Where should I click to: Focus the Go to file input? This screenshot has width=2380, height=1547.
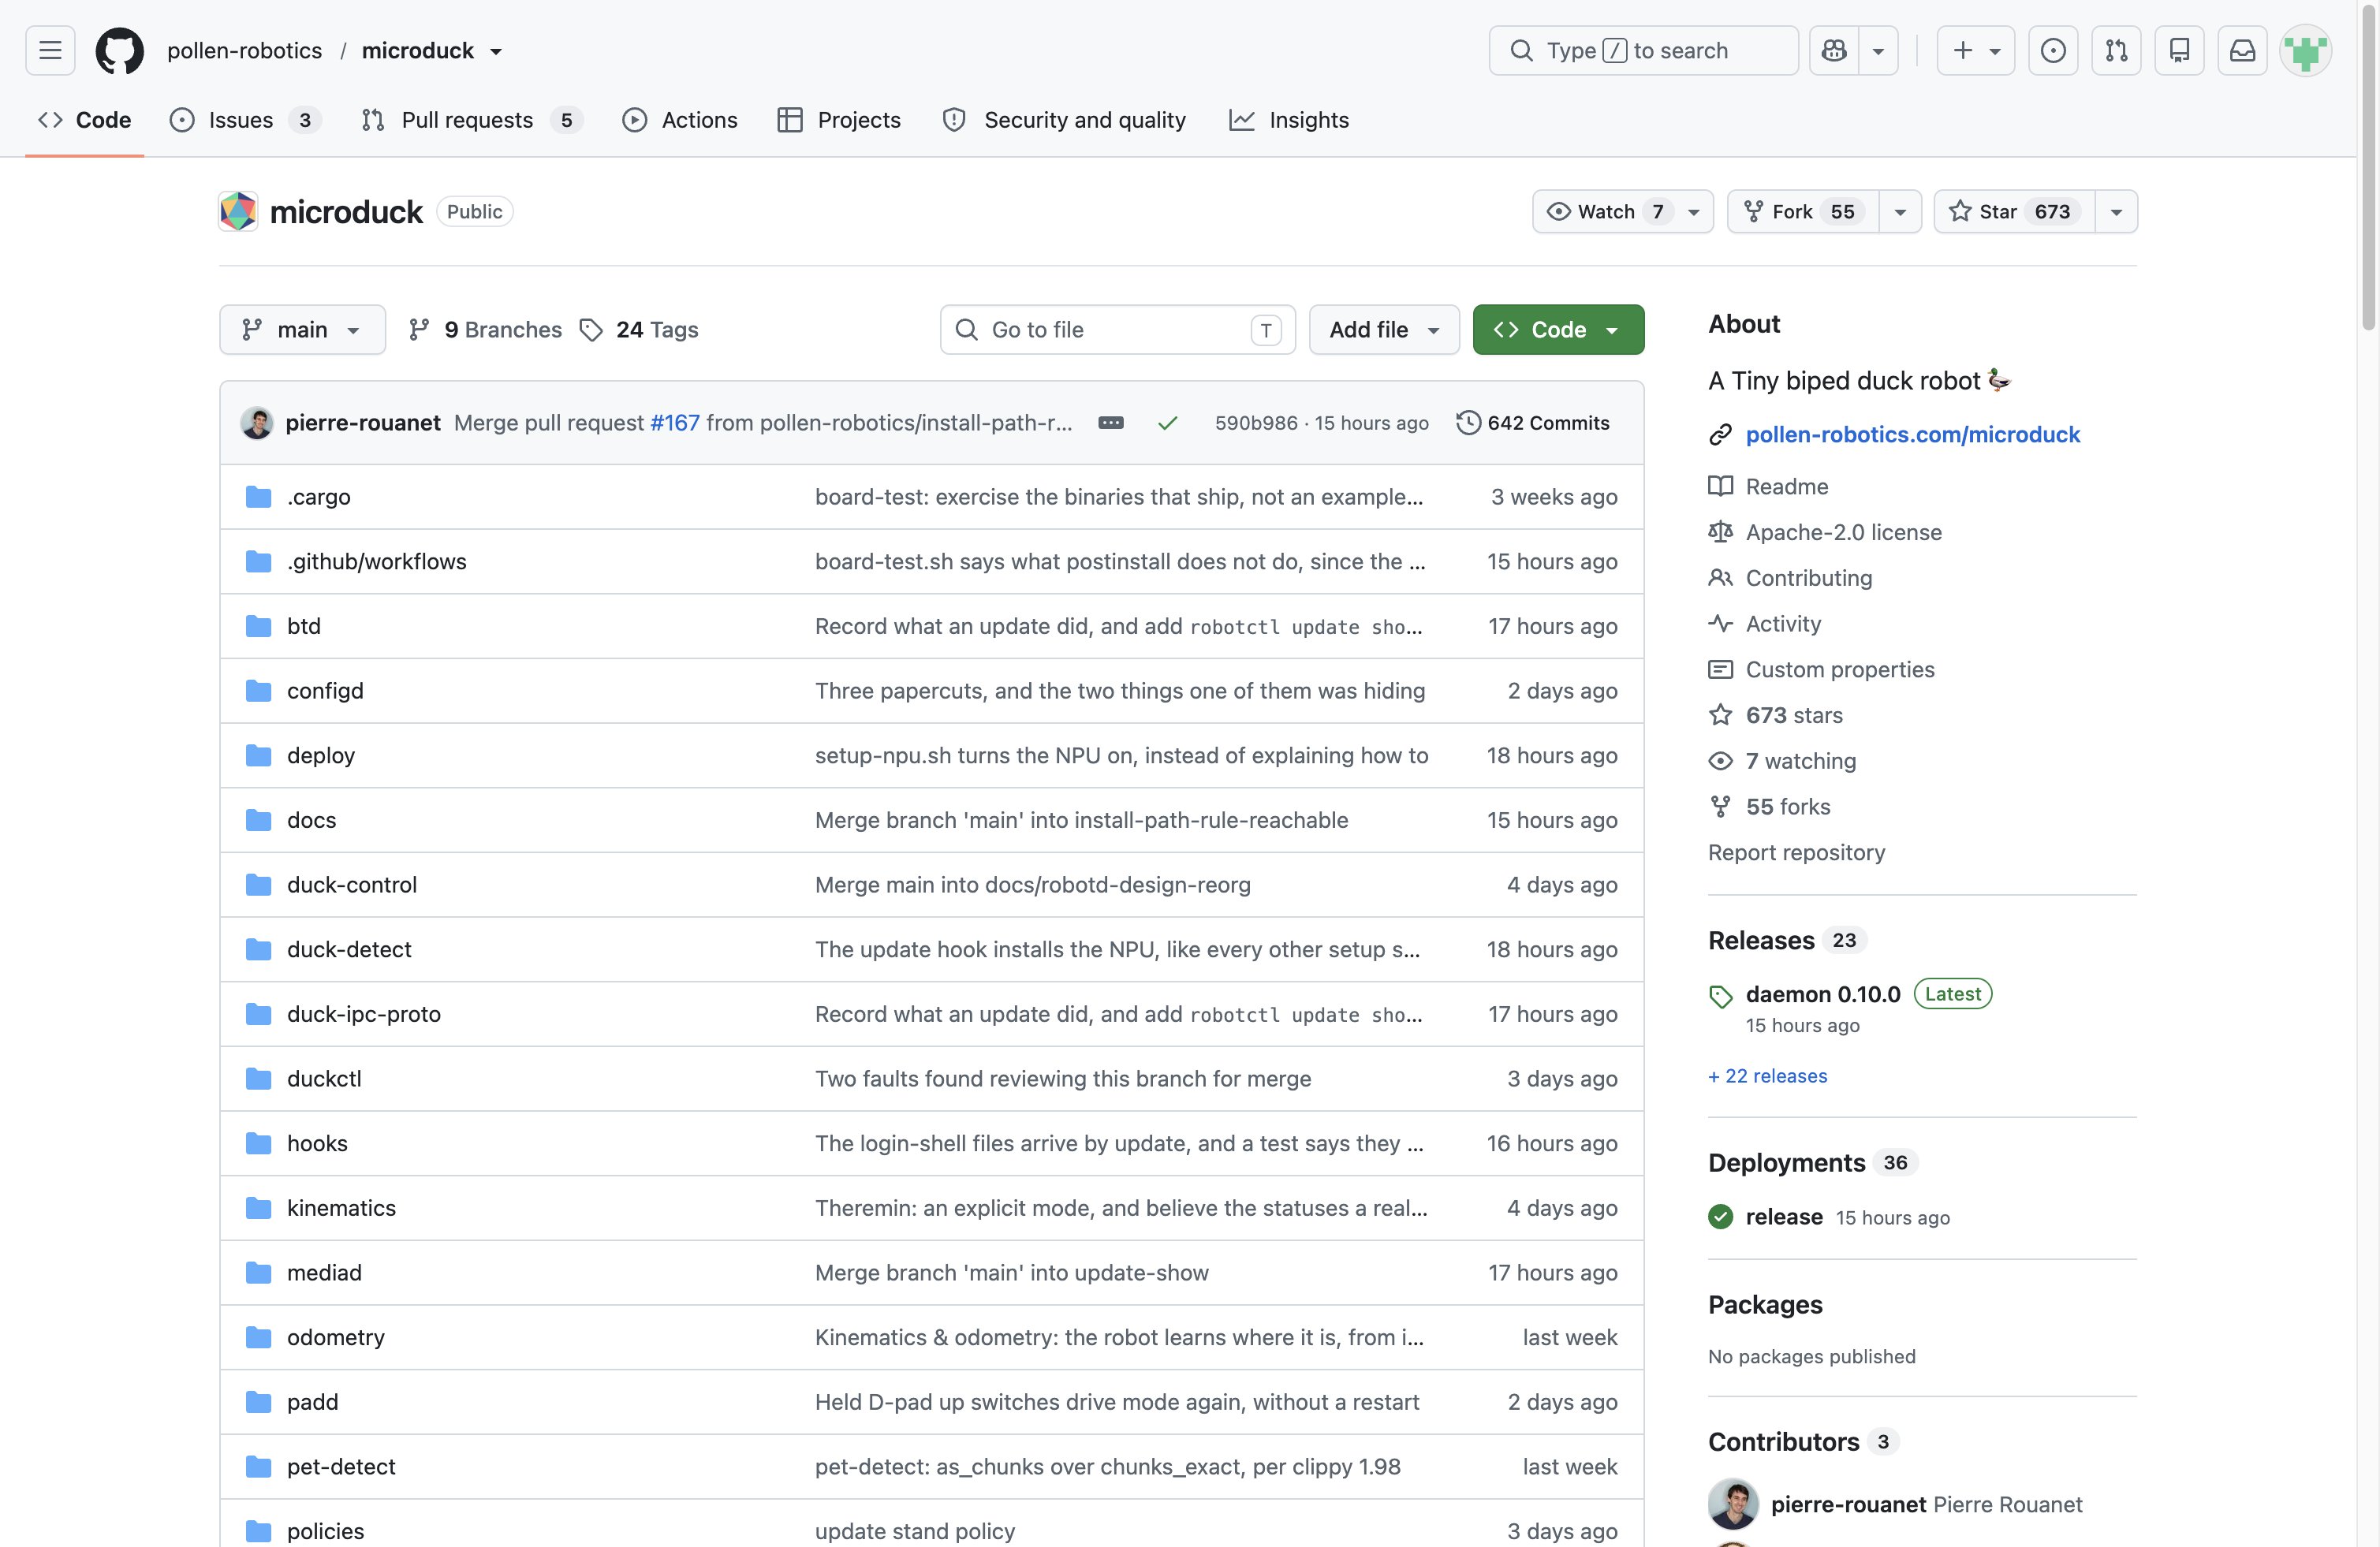click(x=1117, y=330)
